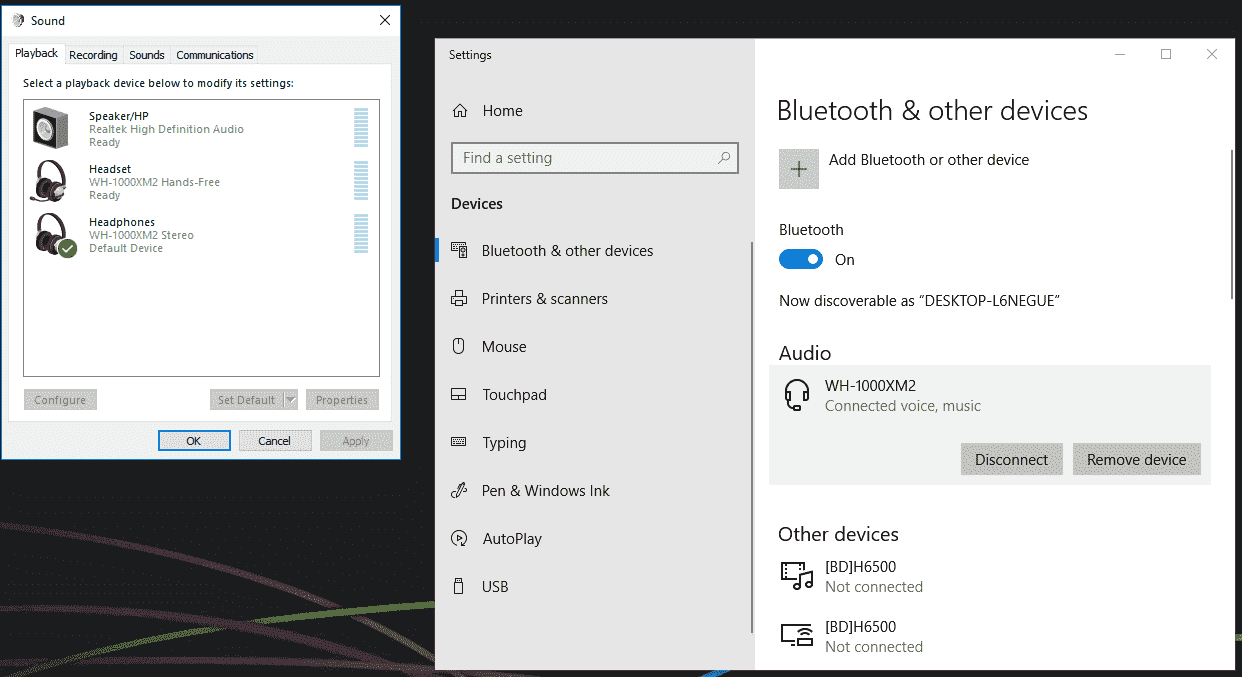
Task: Click OK in the Sound dialog
Action: coord(194,441)
